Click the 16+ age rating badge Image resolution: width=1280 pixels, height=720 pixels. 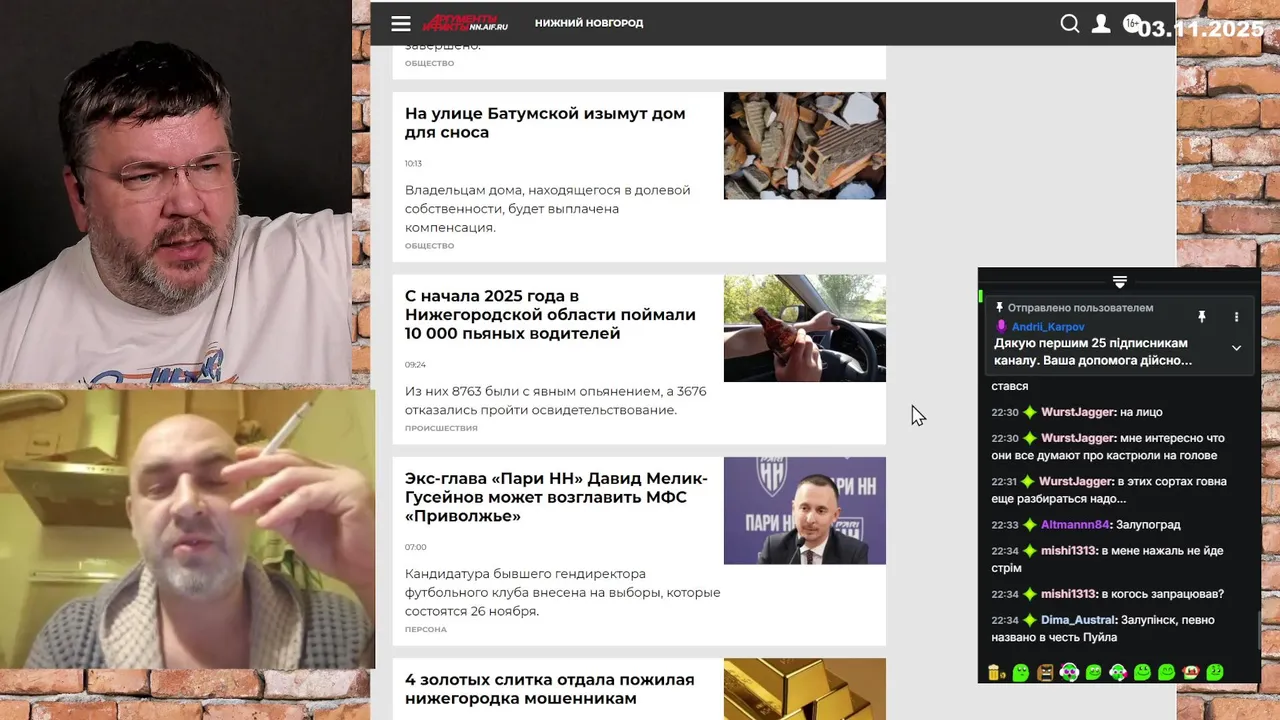pos(1131,23)
